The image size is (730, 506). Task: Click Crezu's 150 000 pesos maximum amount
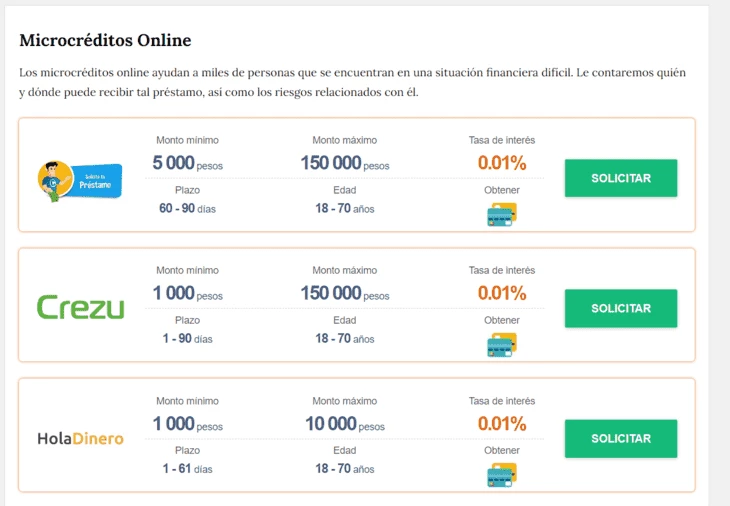pyautogui.click(x=345, y=294)
